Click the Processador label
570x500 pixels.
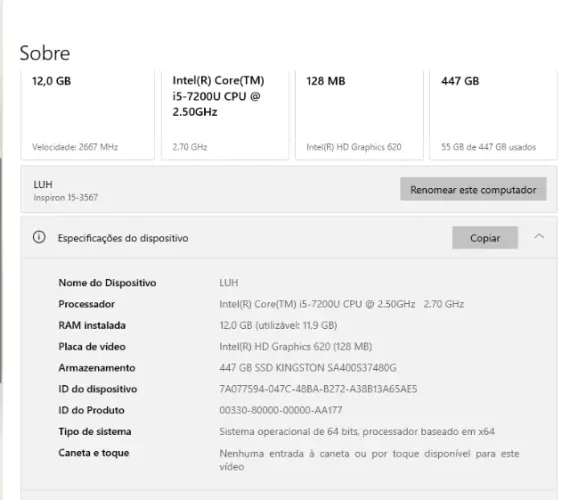(x=87, y=304)
